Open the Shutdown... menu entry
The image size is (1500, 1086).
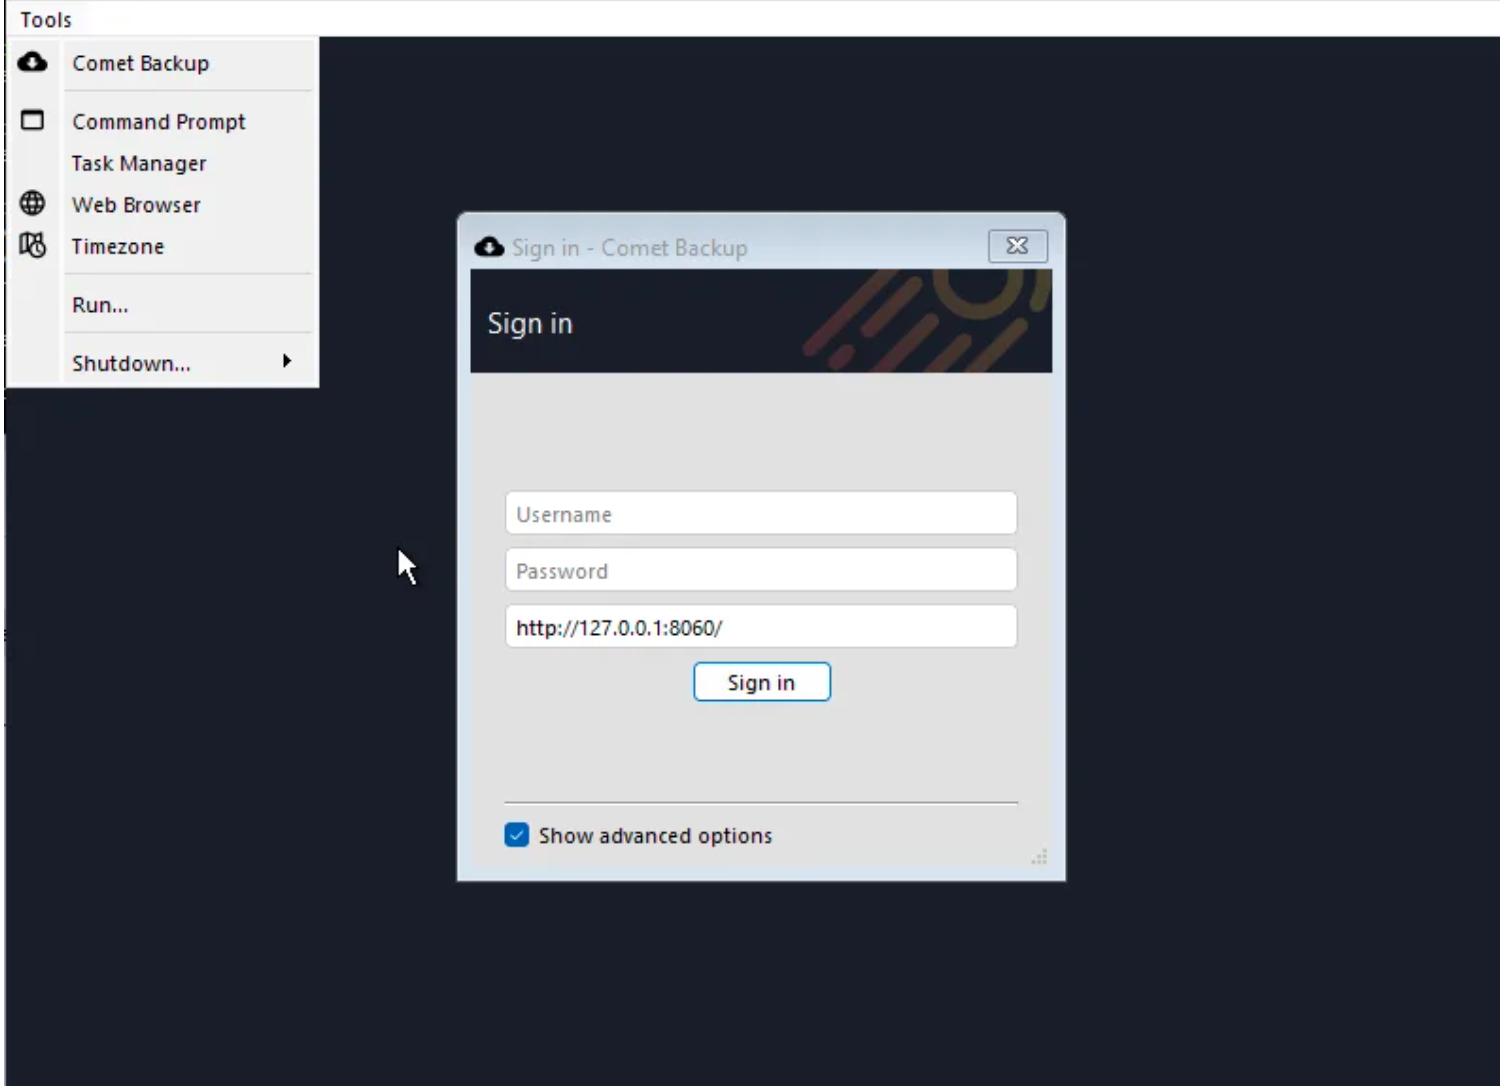click(x=131, y=364)
